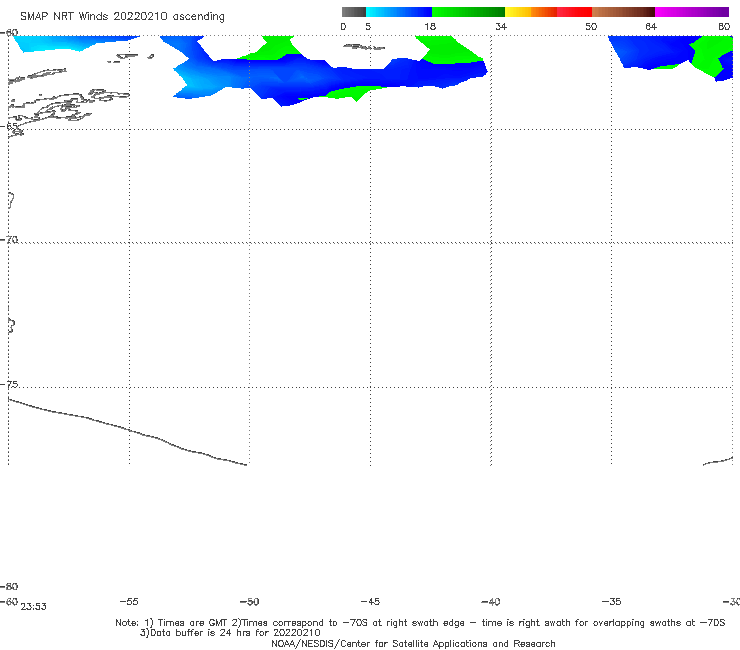
Task: Click the gray segment of the color scale
Action: (x=353, y=12)
